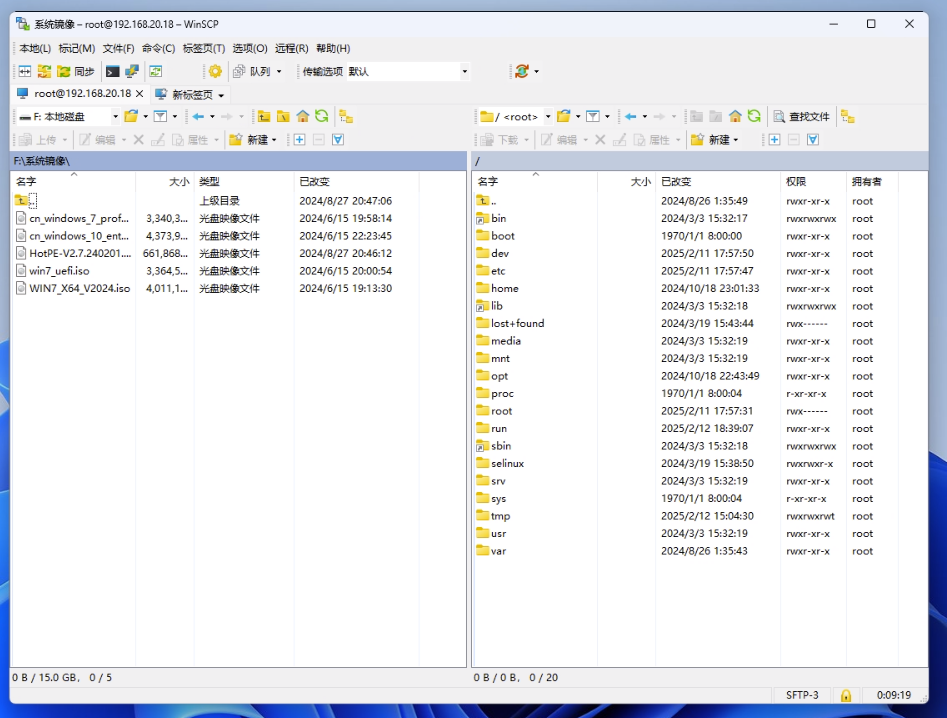Open the terminal console icon
This screenshot has width=947, height=718.
tap(113, 71)
